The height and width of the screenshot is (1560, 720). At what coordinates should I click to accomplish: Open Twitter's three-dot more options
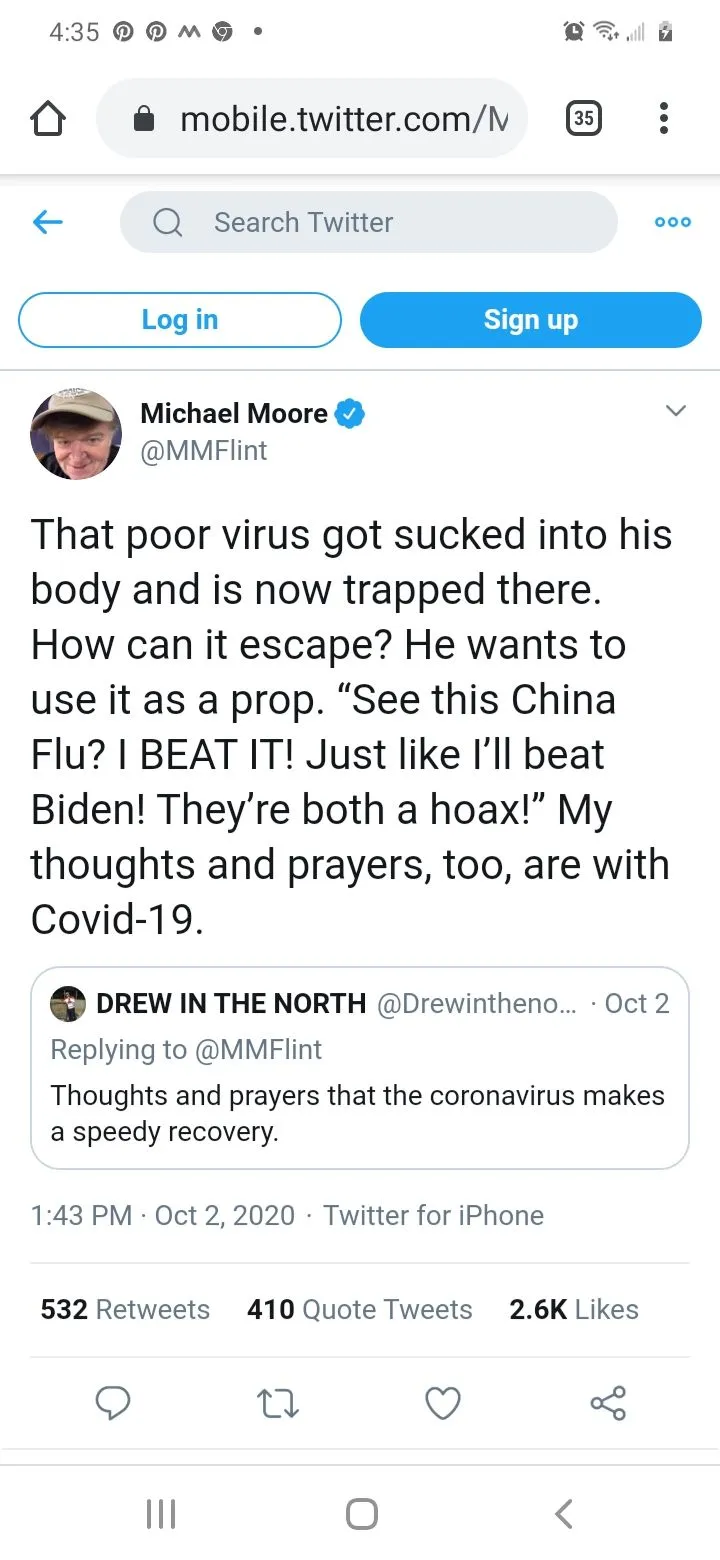[672, 222]
